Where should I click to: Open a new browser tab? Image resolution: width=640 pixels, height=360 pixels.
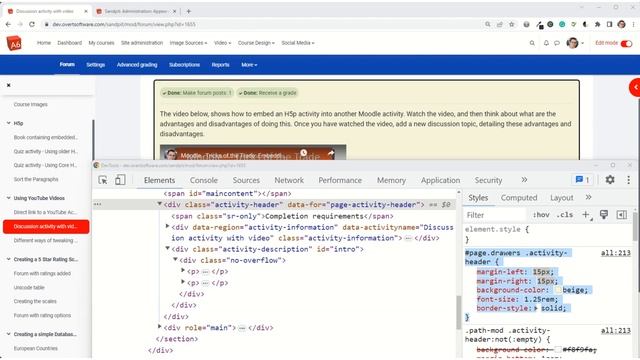coord(189,11)
